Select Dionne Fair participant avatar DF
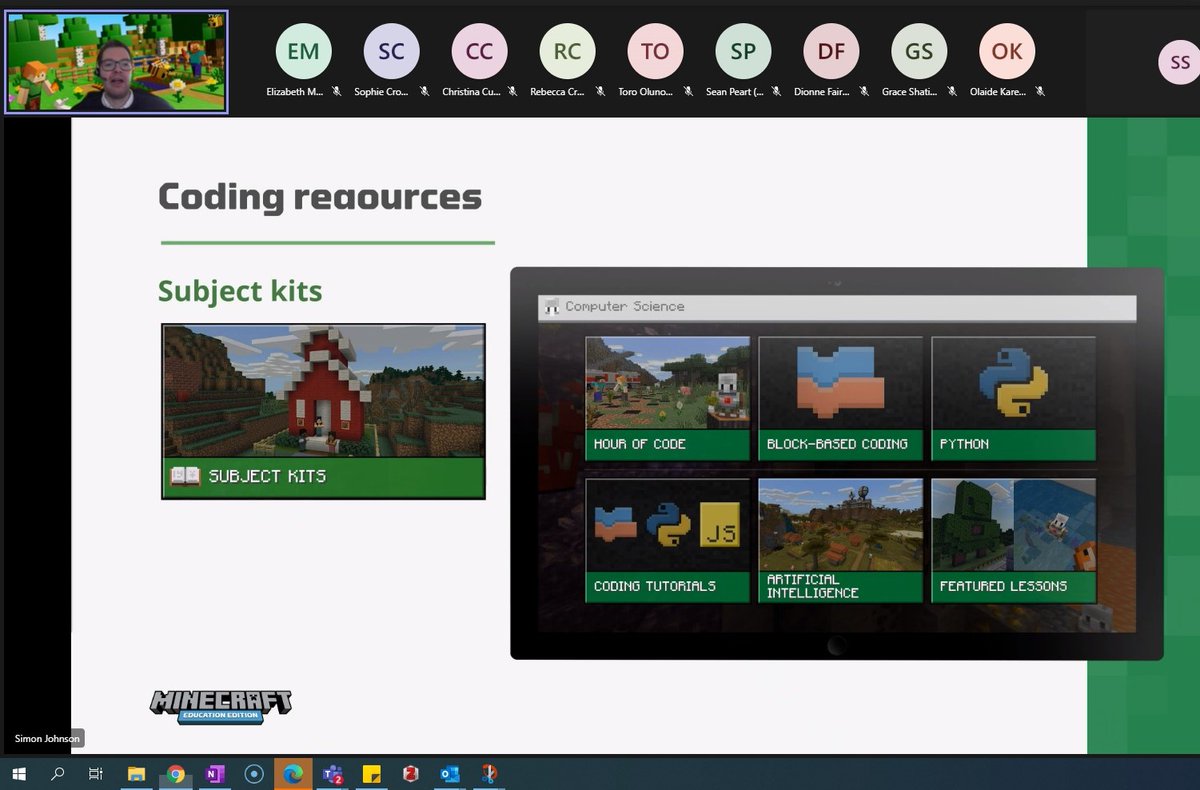 coord(831,51)
